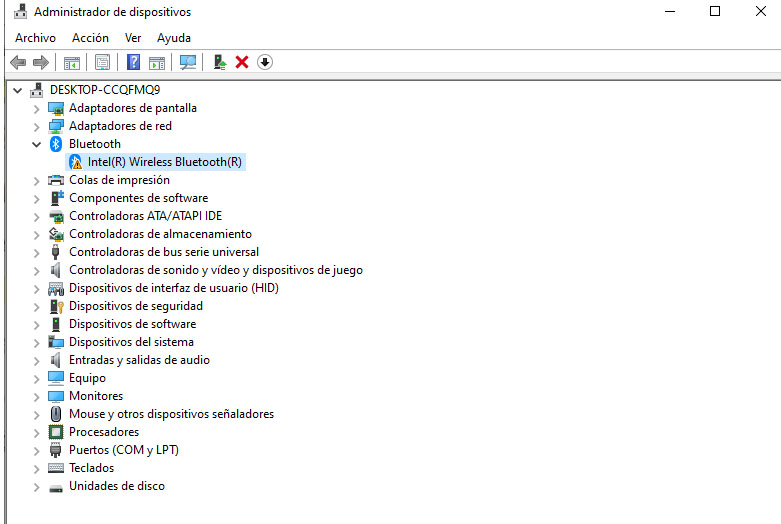Click the printer icon for Colas de impresión
Viewport: 781px width, 524px height.
pyautogui.click(x=56, y=180)
